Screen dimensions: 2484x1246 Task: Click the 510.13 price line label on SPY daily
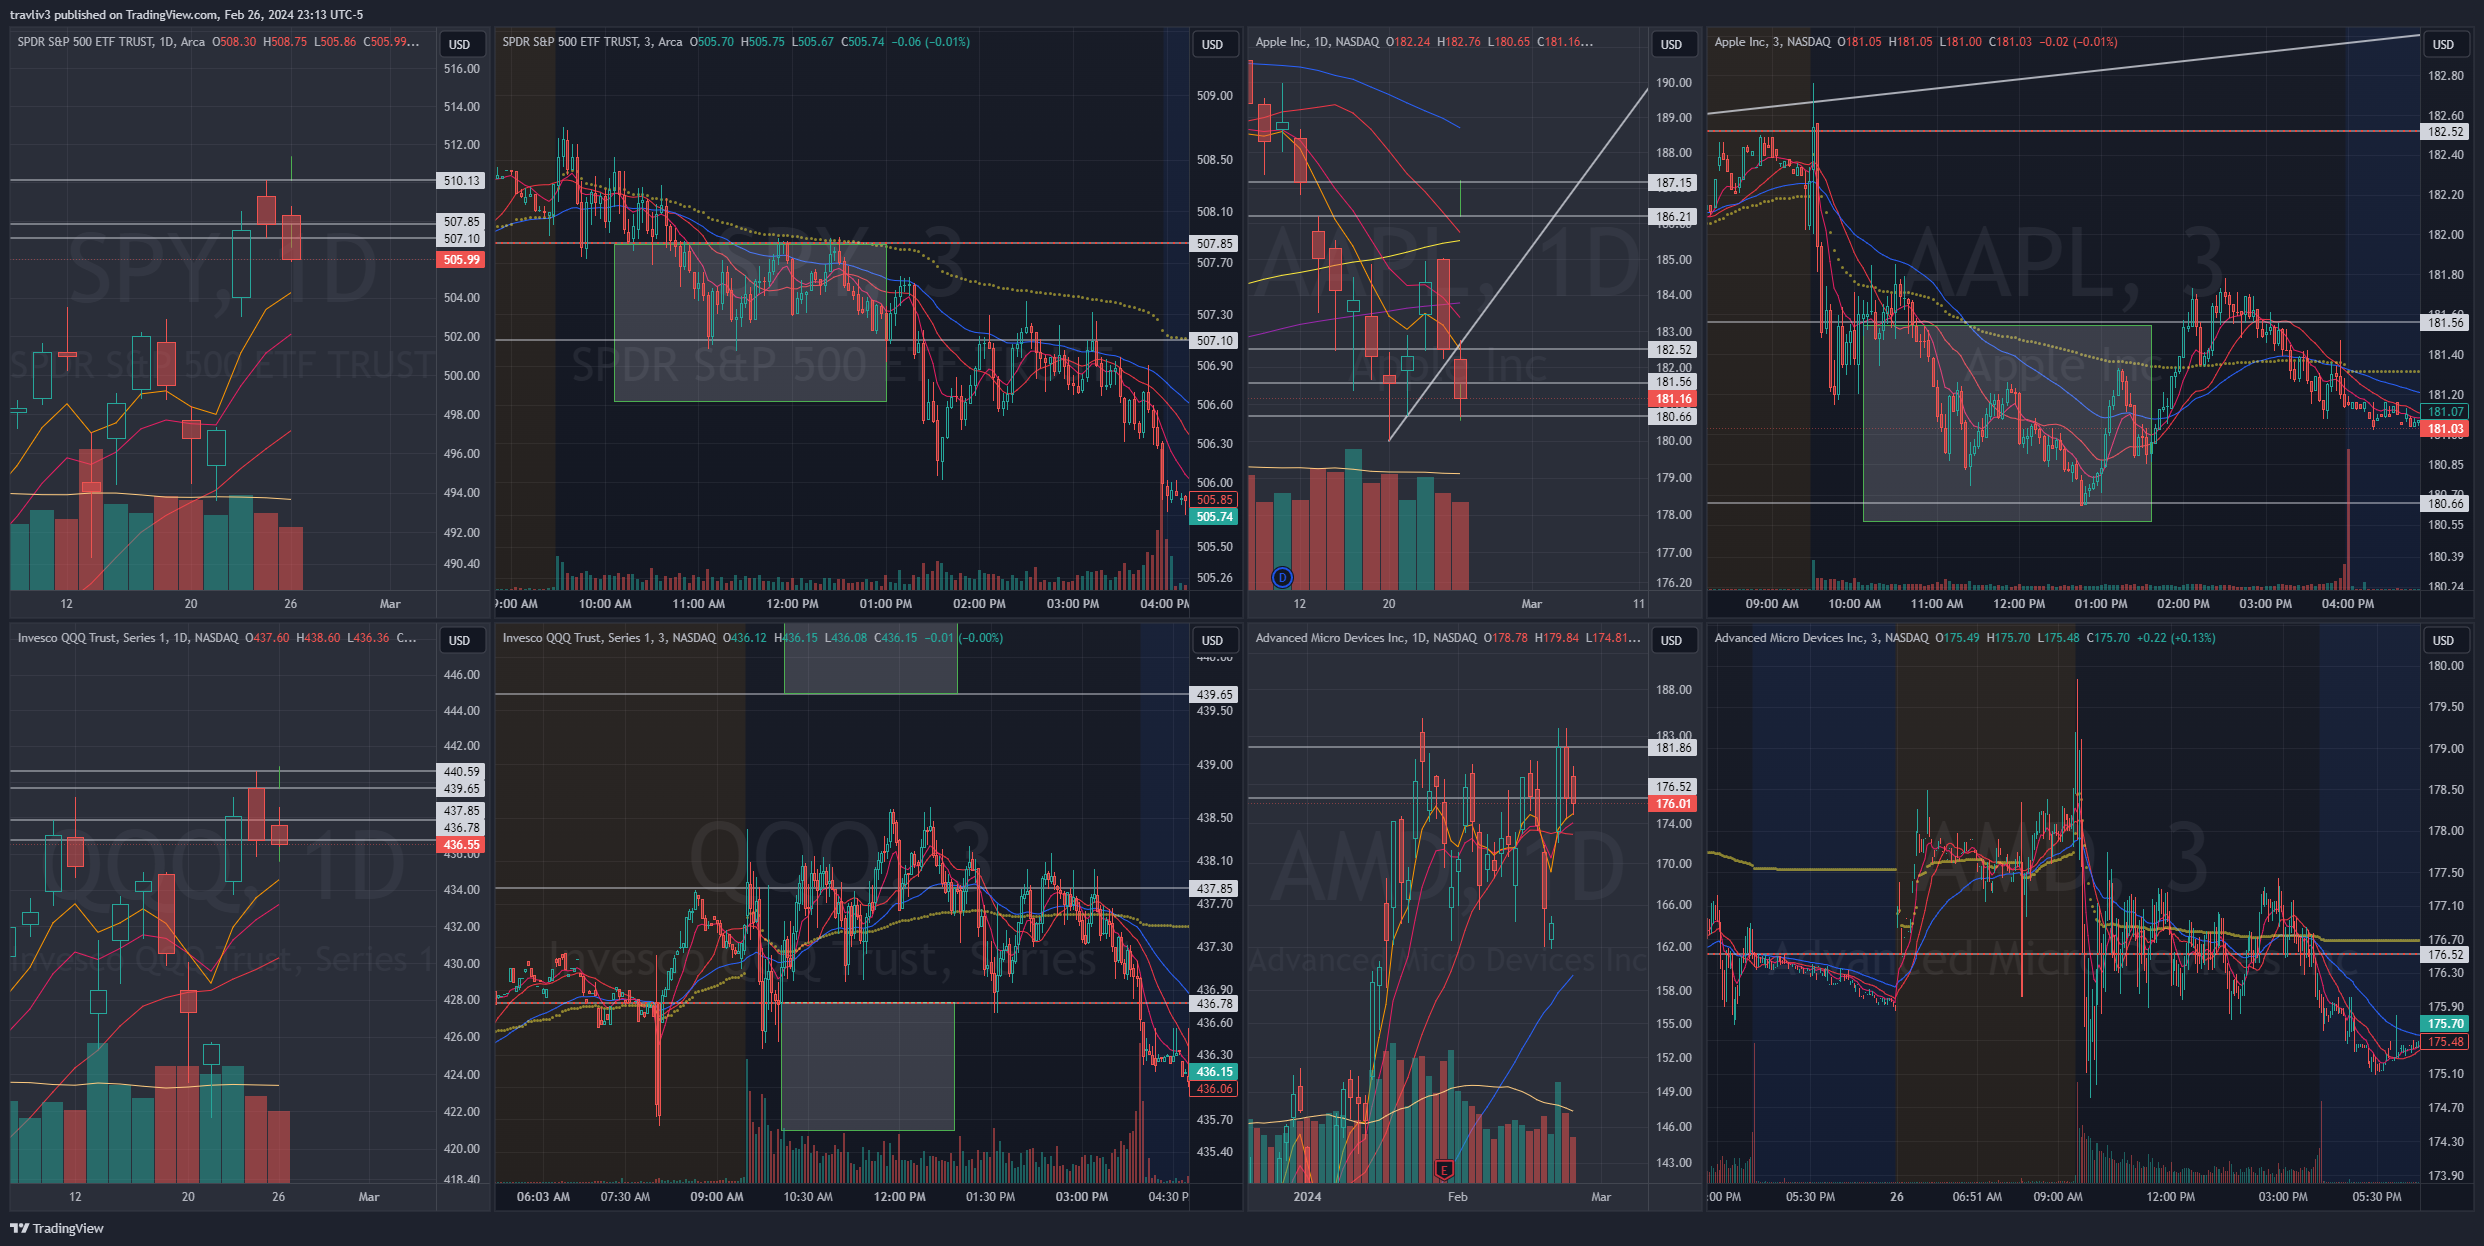461,181
